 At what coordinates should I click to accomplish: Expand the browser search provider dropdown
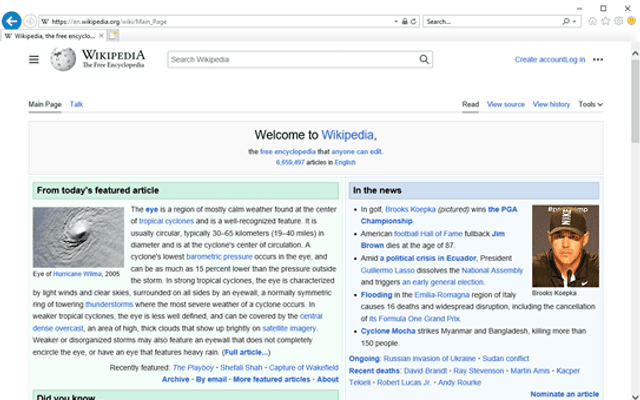coord(575,22)
